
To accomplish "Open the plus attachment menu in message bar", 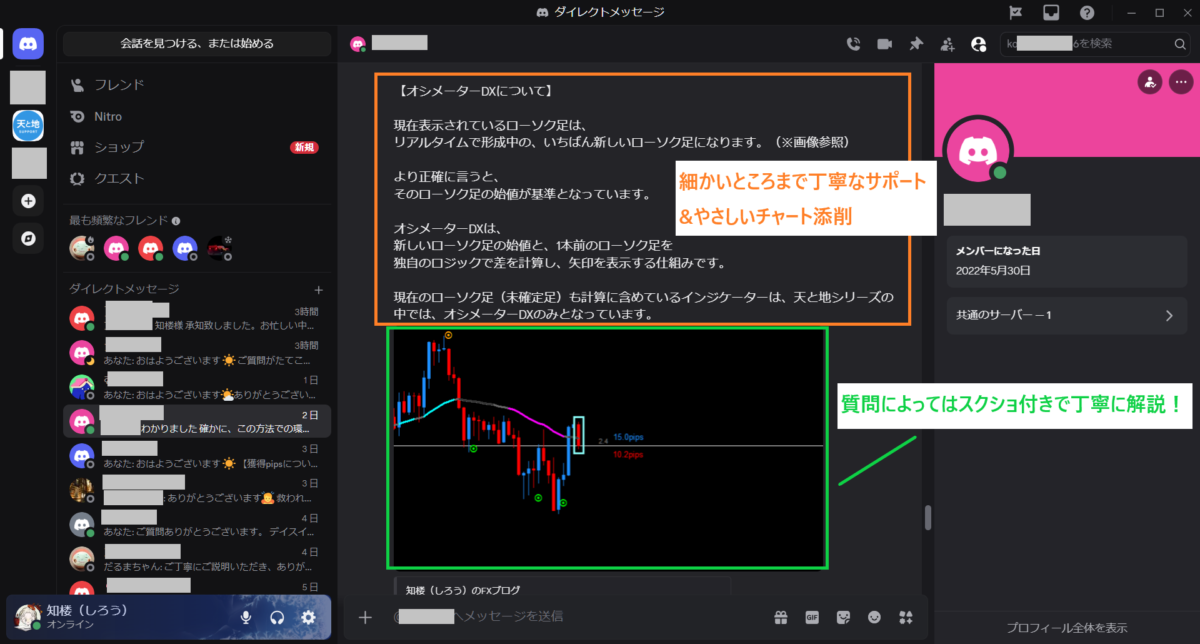I will 365,617.
